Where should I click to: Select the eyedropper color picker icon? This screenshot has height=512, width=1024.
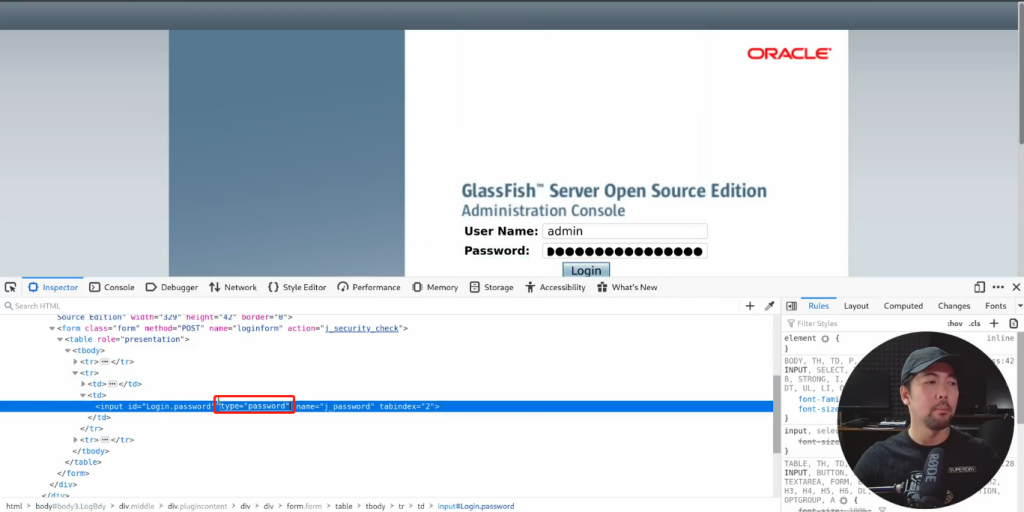[769, 306]
